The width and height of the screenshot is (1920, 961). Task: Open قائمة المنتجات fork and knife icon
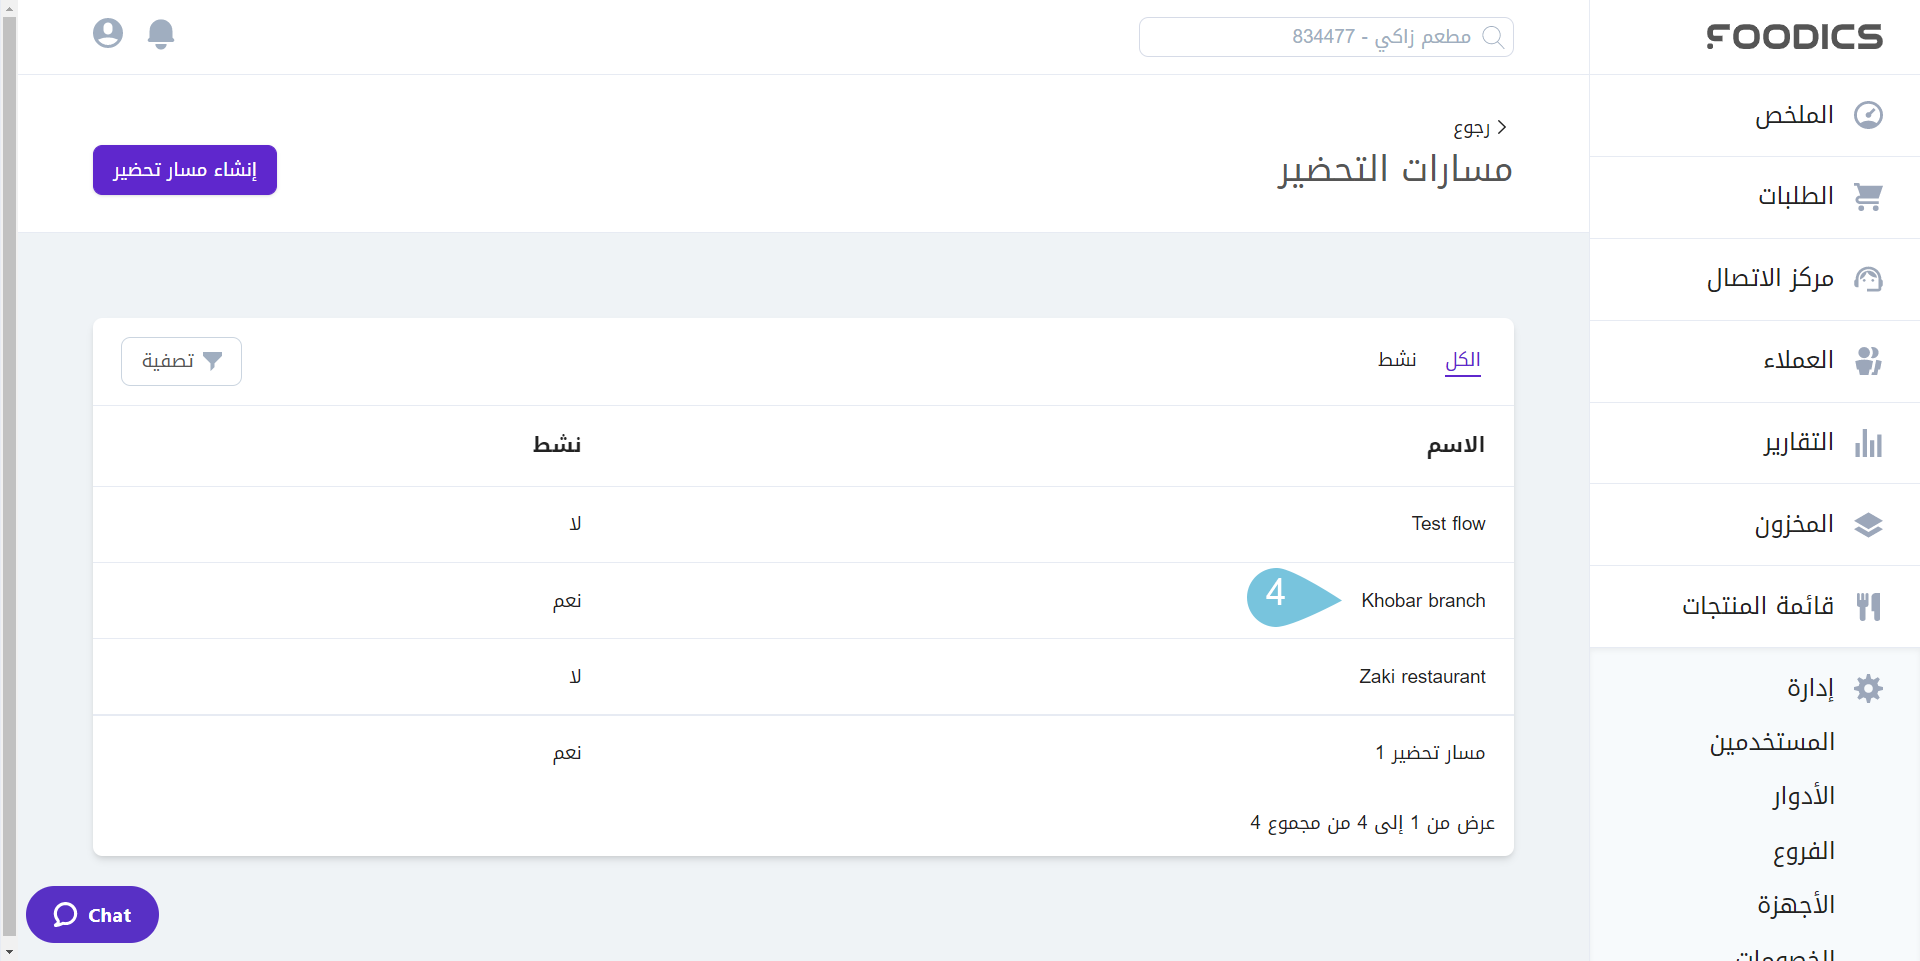click(x=1868, y=607)
